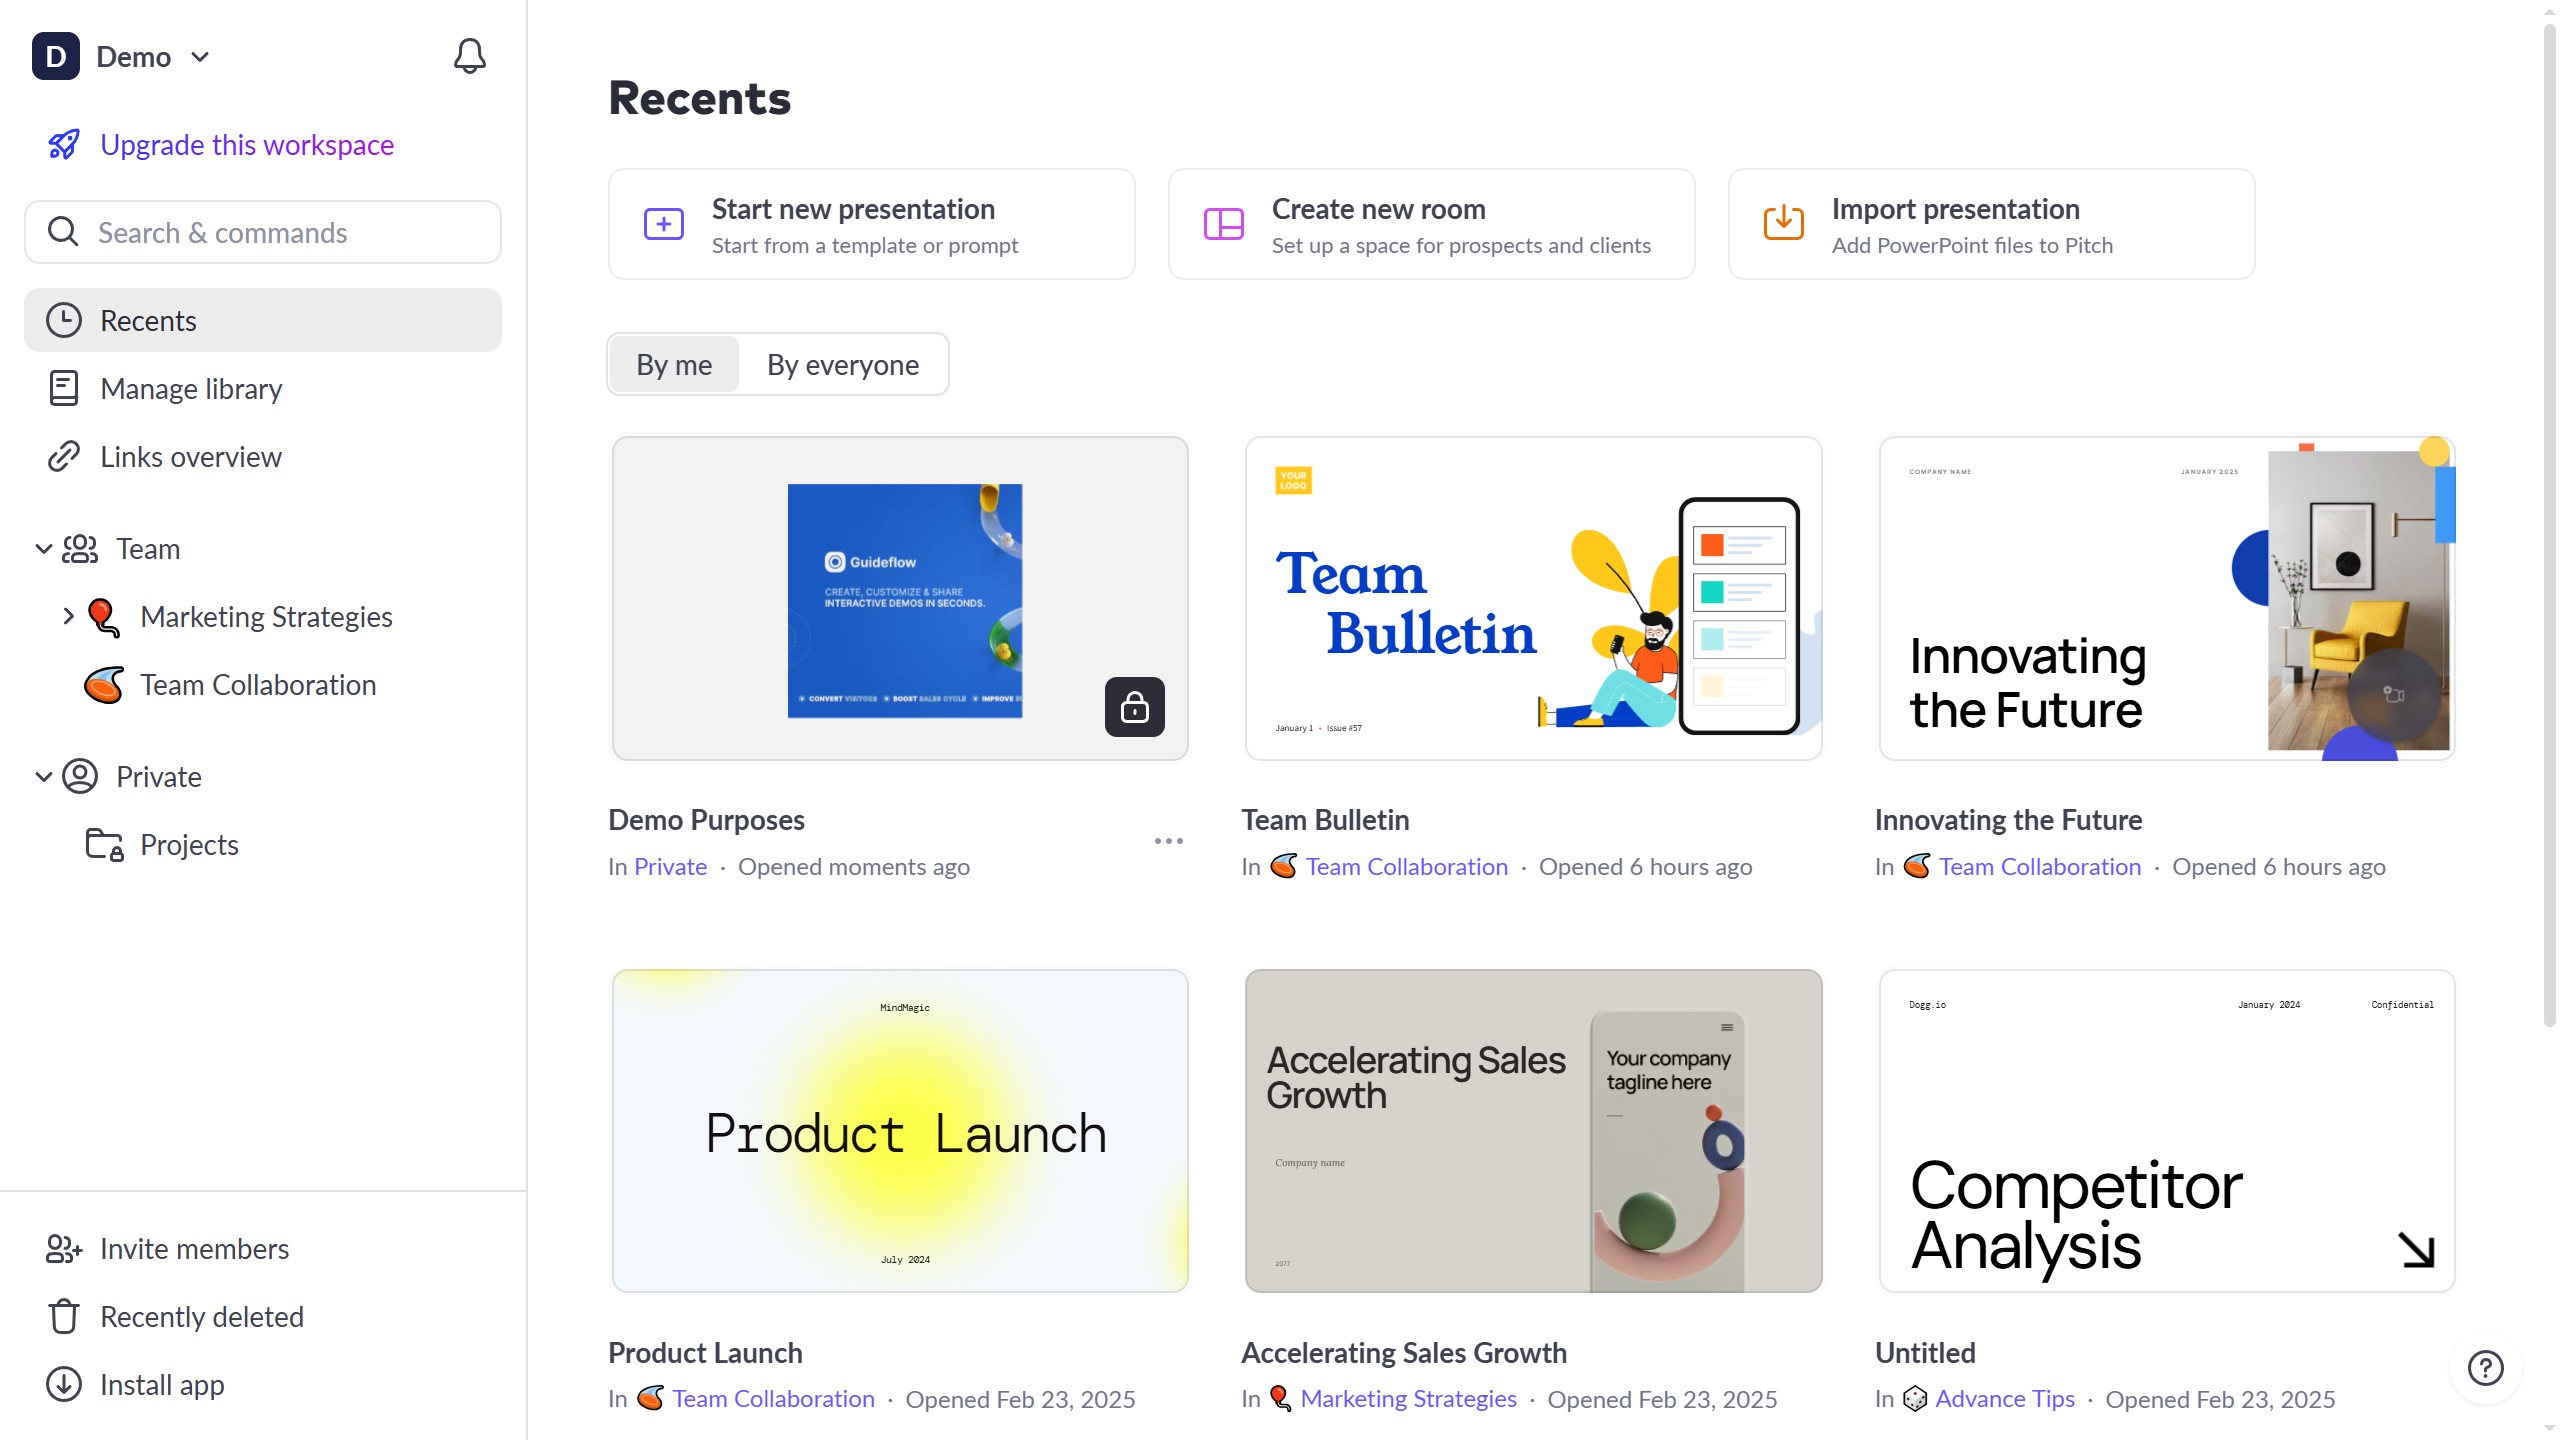Image resolution: width=2560 pixels, height=1440 pixels.
Task: Expand the Marketing Strategies folder
Action: tap(68, 616)
